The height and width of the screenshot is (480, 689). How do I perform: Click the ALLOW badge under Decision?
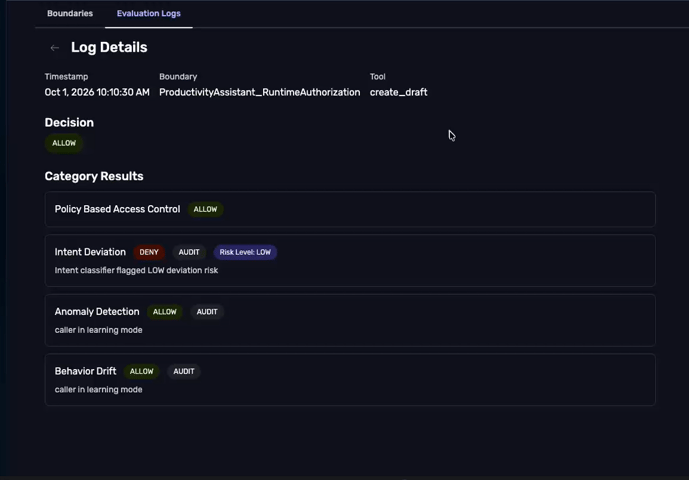(x=64, y=143)
